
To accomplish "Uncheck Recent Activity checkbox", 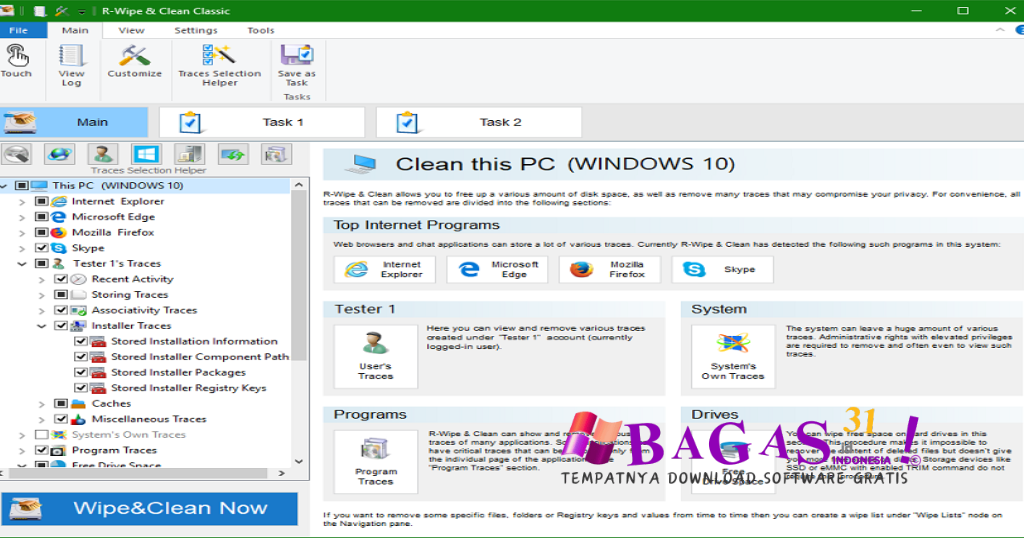I will click(x=61, y=279).
